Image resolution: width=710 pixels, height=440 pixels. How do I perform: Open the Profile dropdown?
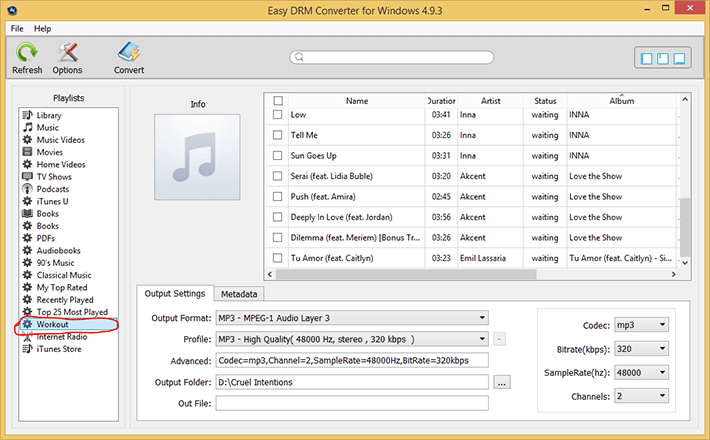click(x=352, y=339)
